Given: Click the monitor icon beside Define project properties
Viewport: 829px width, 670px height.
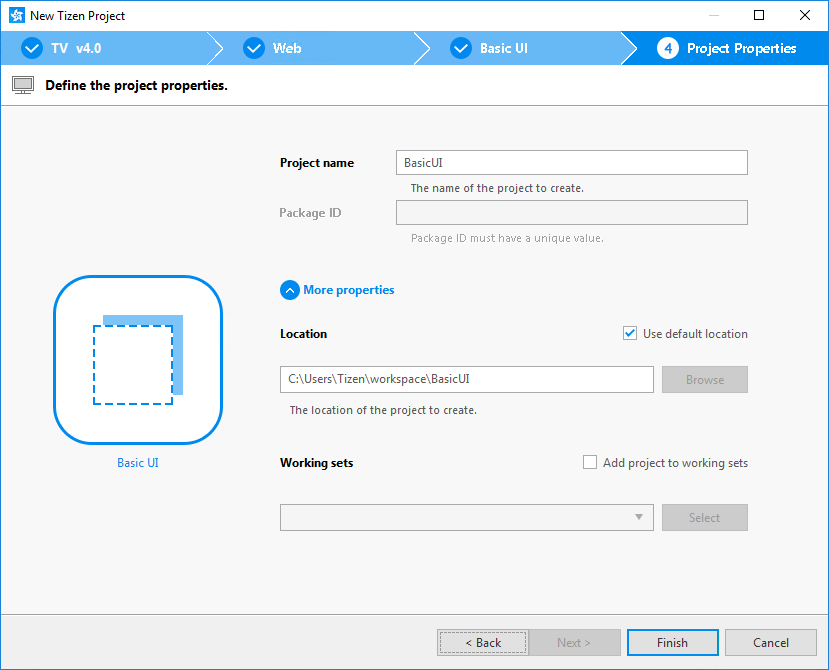Looking at the screenshot, I should (x=23, y=85).
